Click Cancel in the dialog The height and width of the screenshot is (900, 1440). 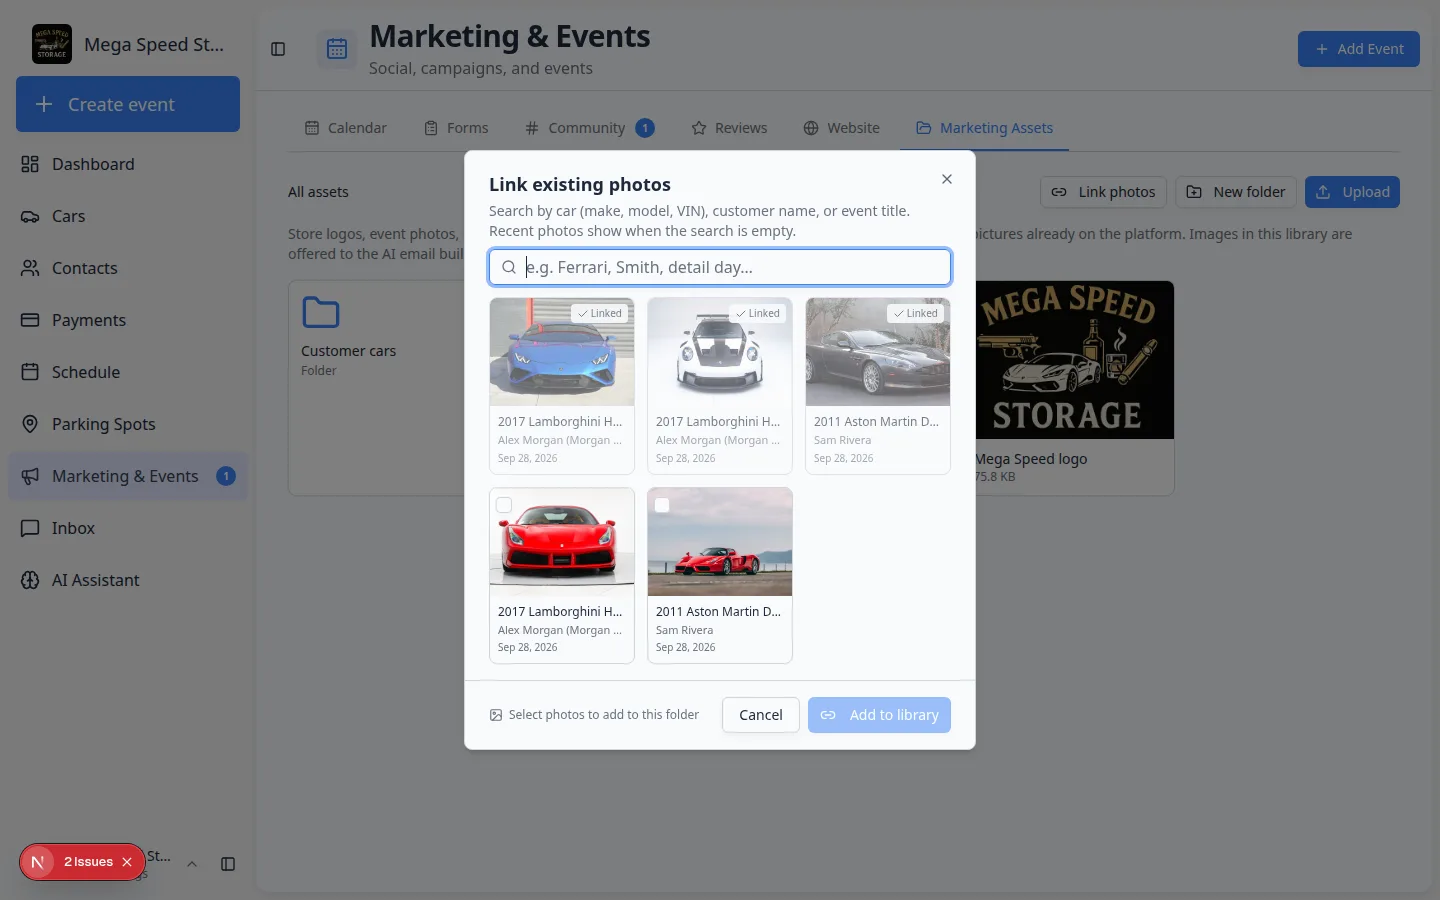(x=761, y=715)
